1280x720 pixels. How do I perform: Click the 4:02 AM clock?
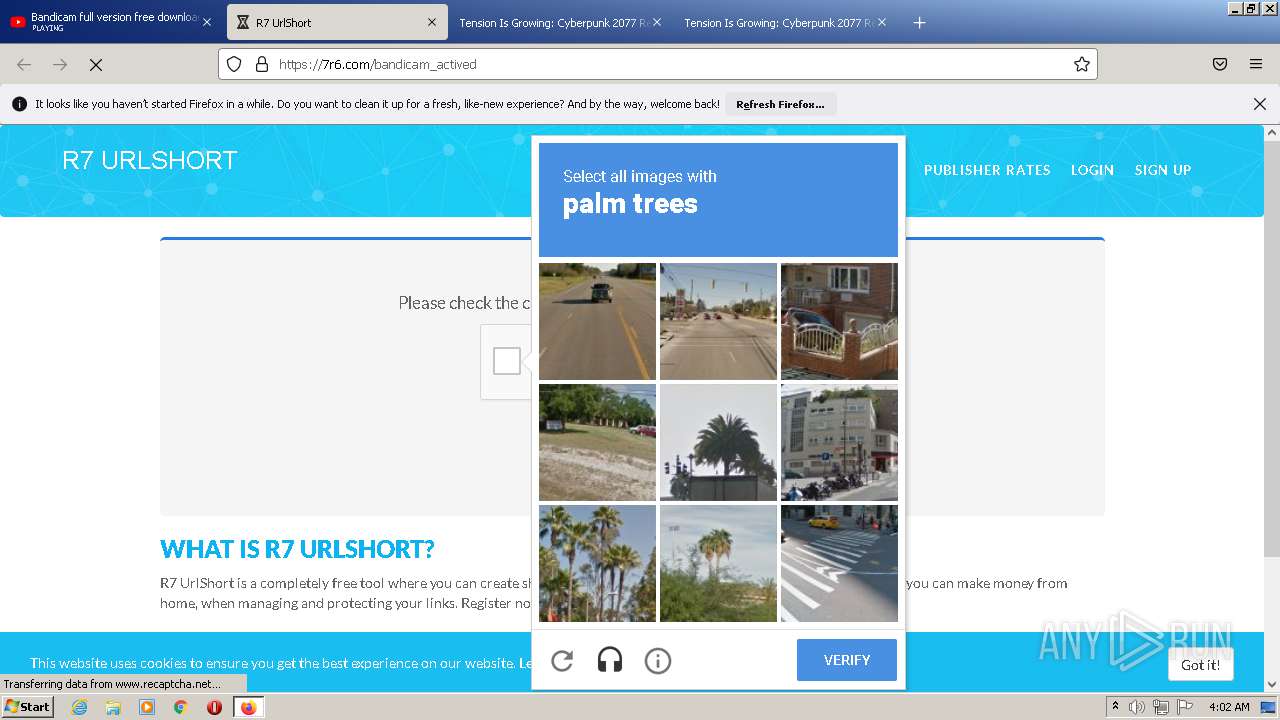(1229, 707)
